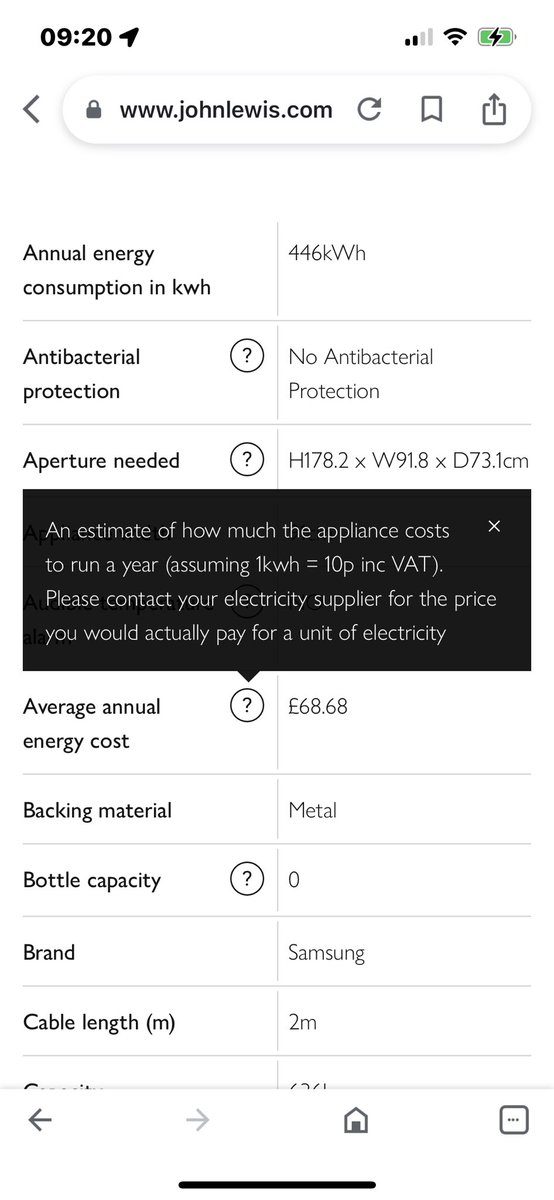This screenshot has height=1200, width=554.
Task: Tap the Samsung brand value
Action: [326, 953]
